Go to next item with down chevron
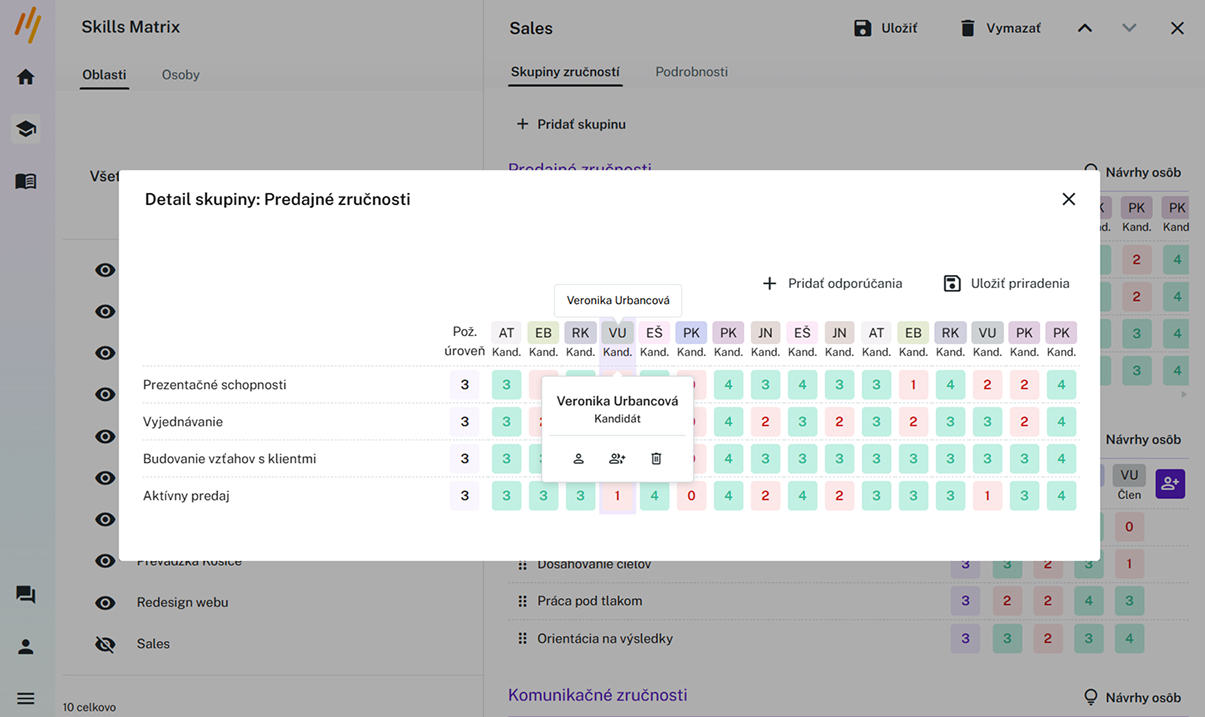1205x717 pixels. (x=1129, y=28)
